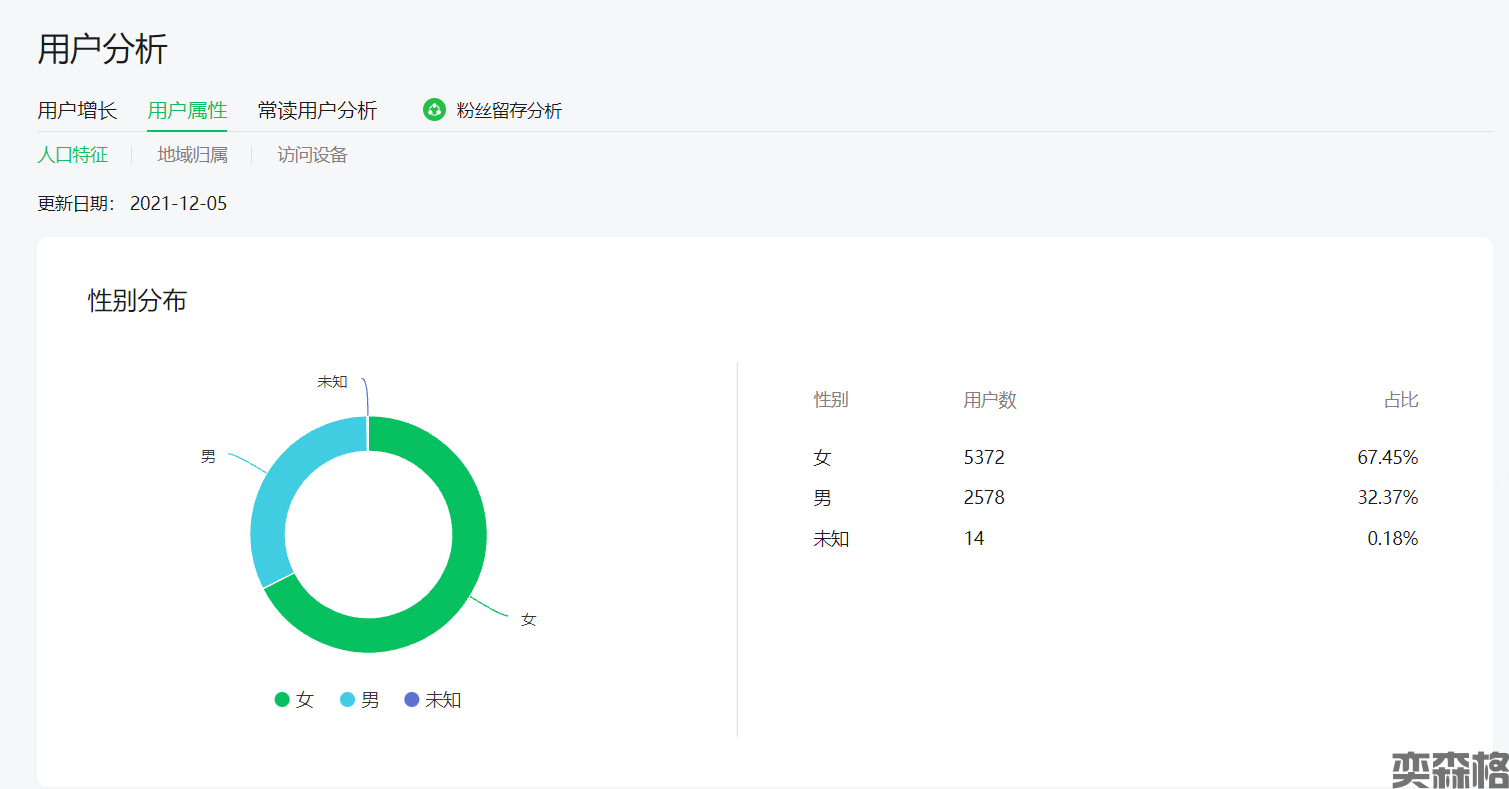The image size is (1509, 789).
Task: Toggle the green 女 legend item
Action: pos(294,700)
